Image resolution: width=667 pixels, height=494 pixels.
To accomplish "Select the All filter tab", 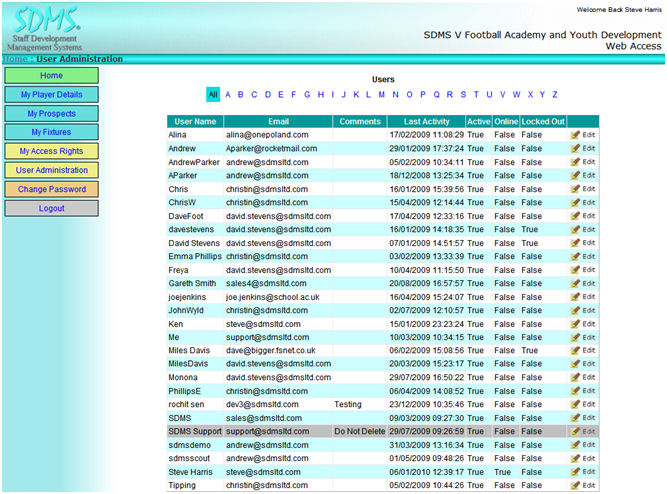I will (213, 94).
